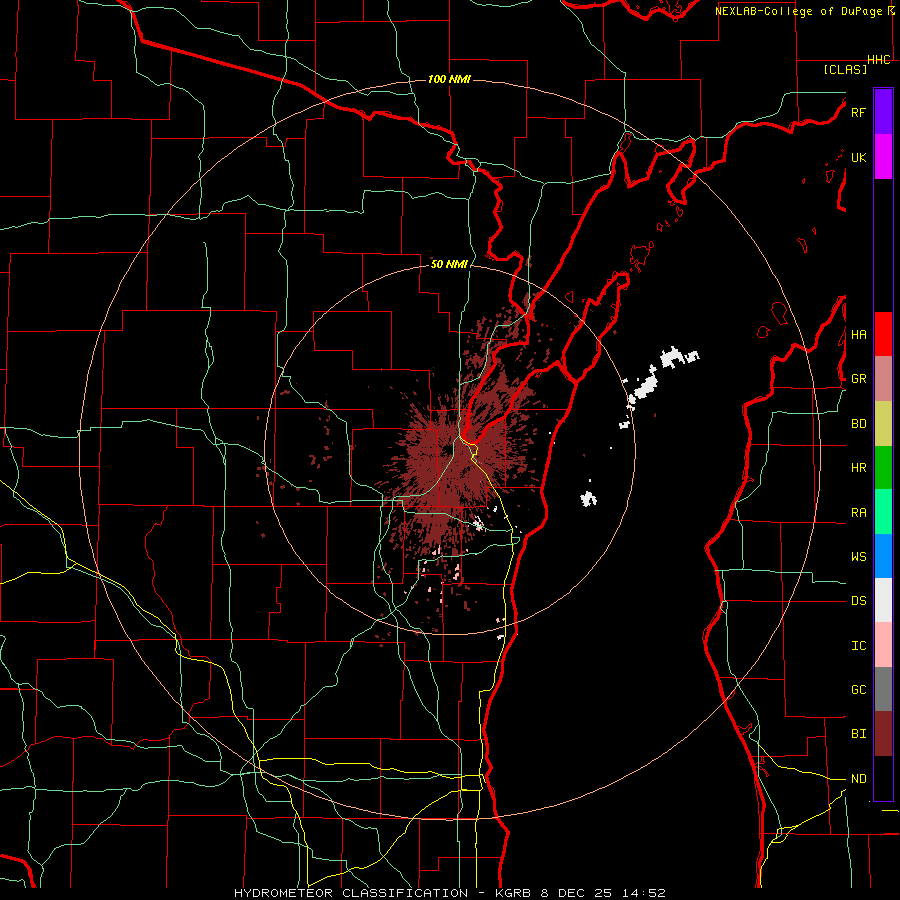Viewport: 900px width, 900px height.
Task: Click the GC legend label
Action: click(x=858, y=690)
